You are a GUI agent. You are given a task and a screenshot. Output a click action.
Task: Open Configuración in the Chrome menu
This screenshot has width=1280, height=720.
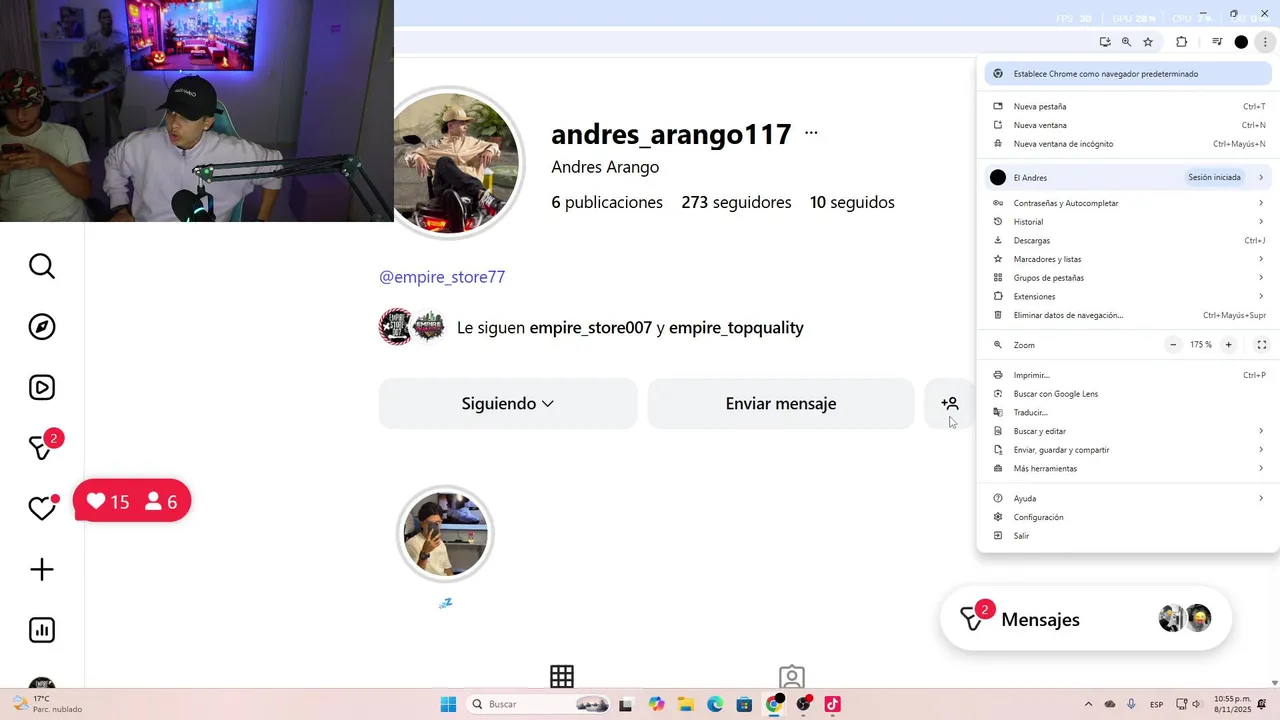coord(1128,517)
